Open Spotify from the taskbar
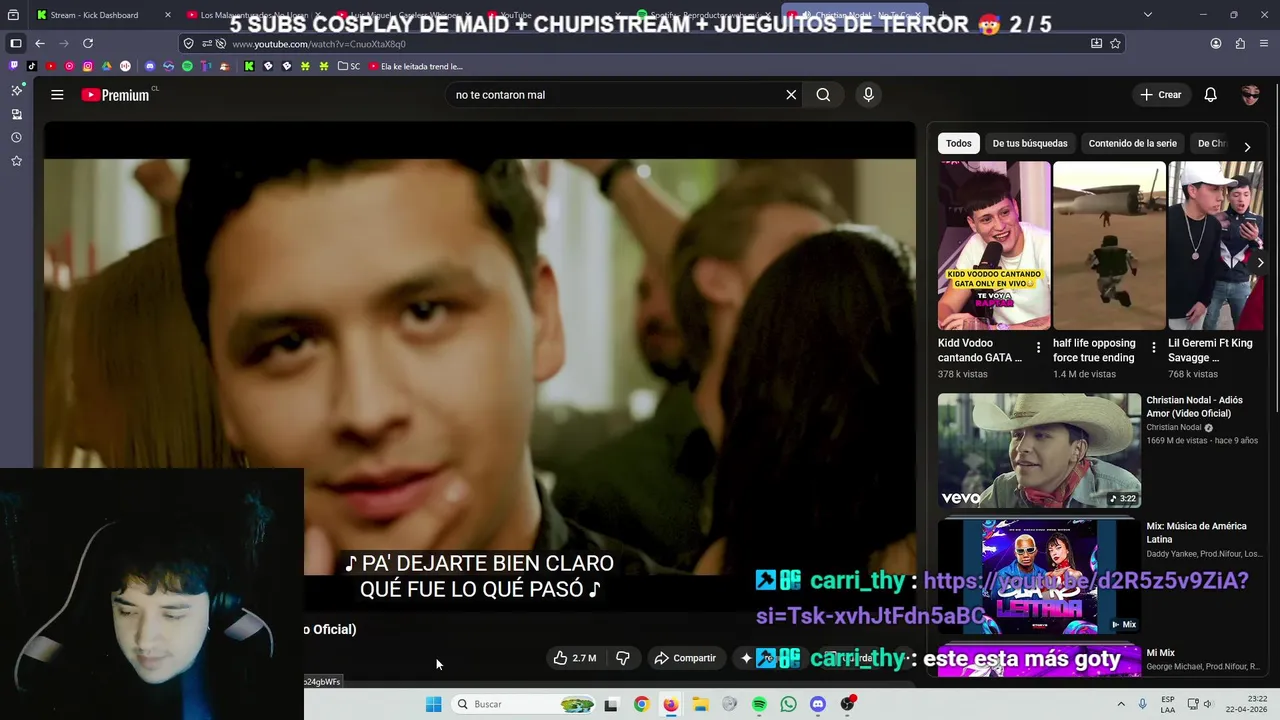 759,704
